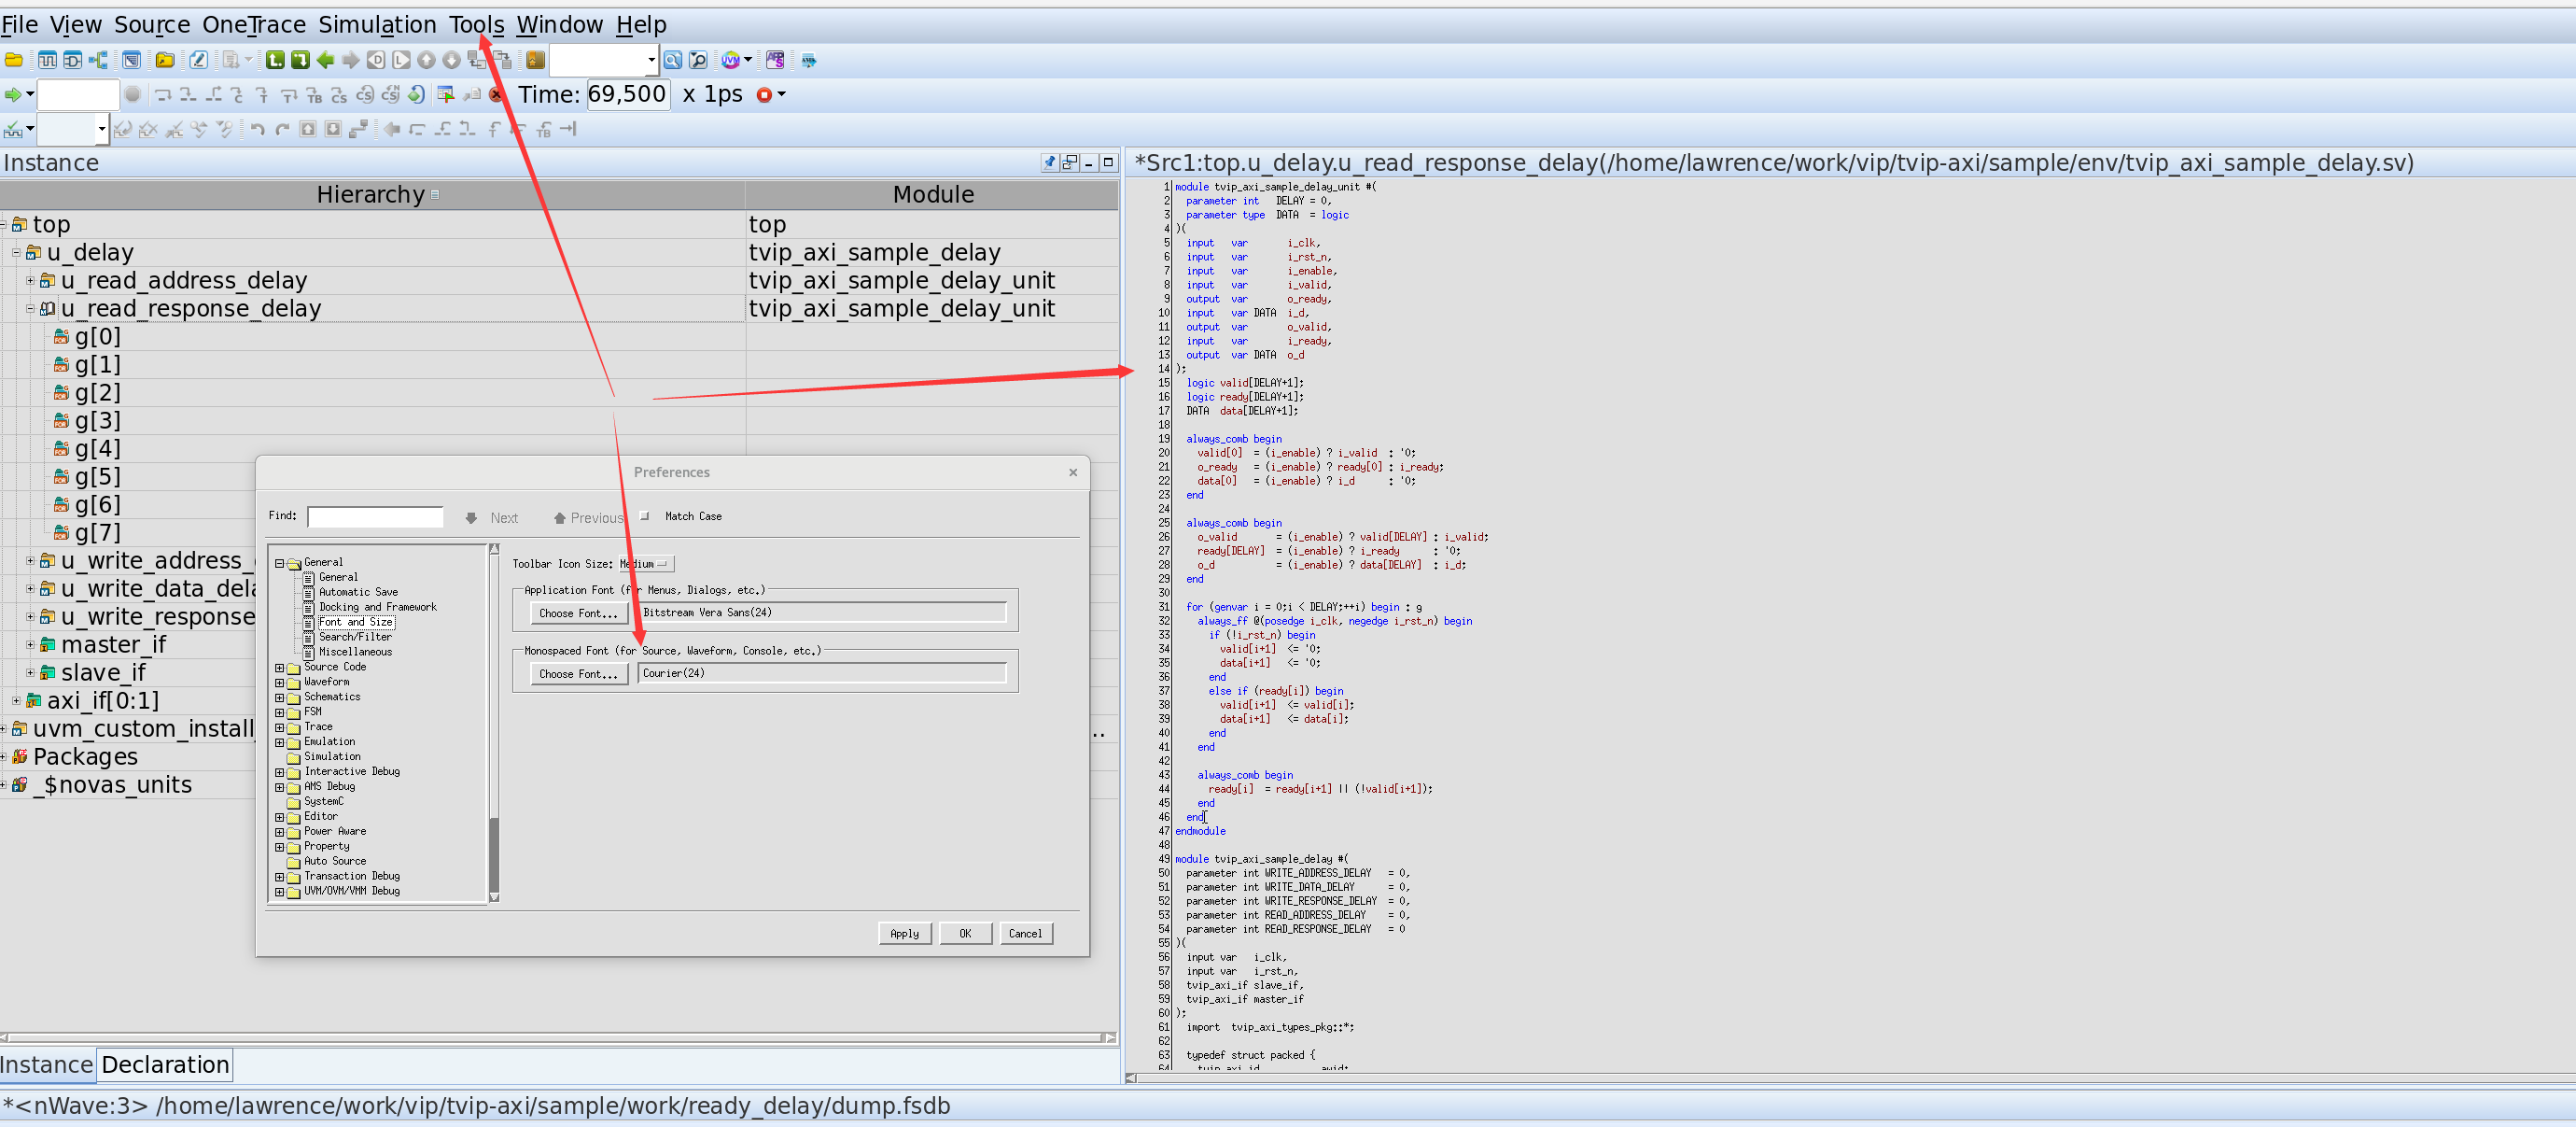Click the edit source pencil icon
Viewport: 2576px width, 1127px height.
point(198,60)
